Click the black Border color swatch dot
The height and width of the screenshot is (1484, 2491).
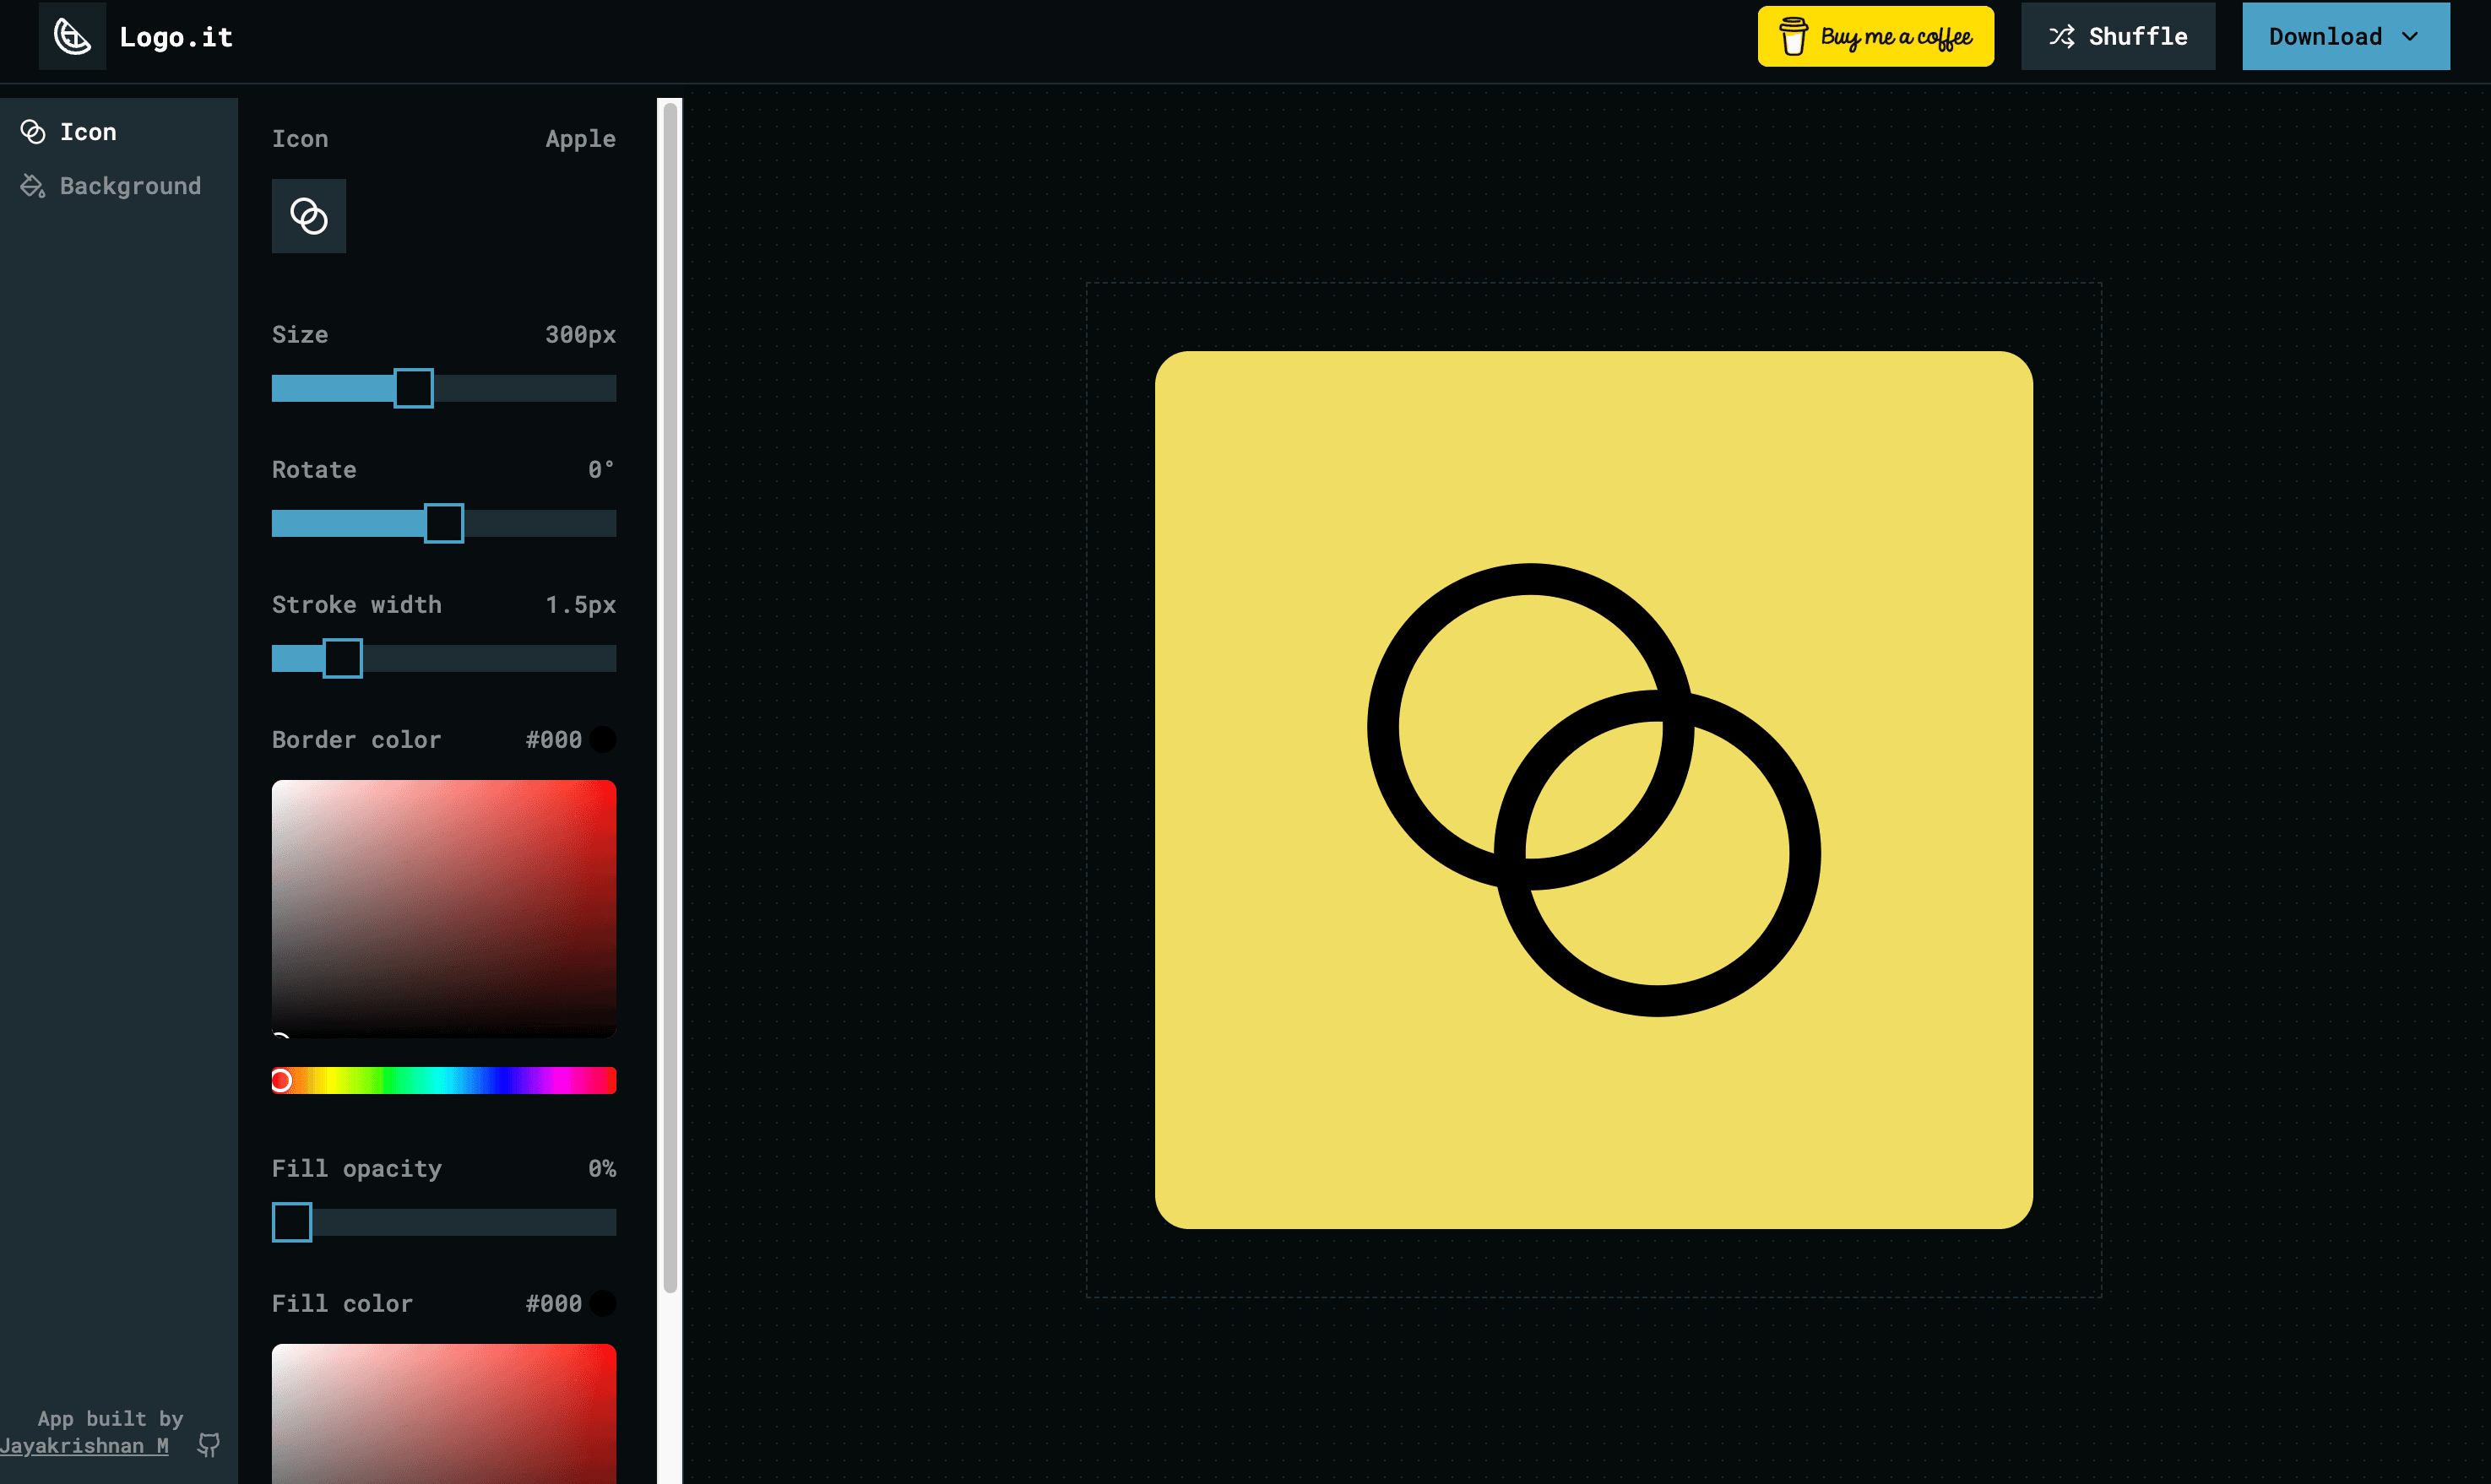tap(603, 739)
